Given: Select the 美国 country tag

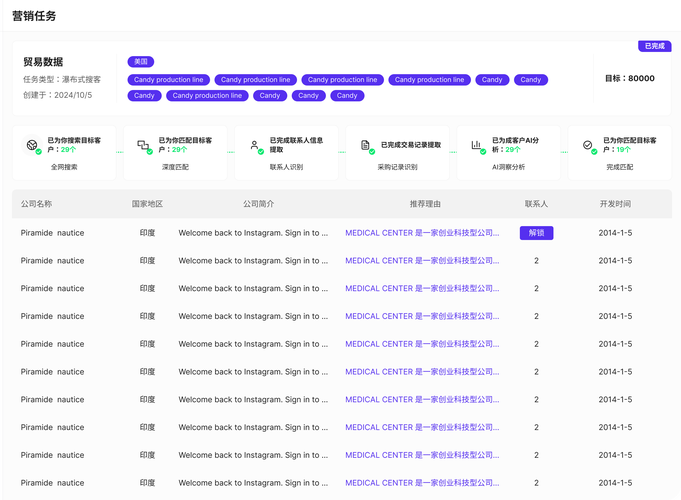Looking at the screenshot, I should 141,62.
